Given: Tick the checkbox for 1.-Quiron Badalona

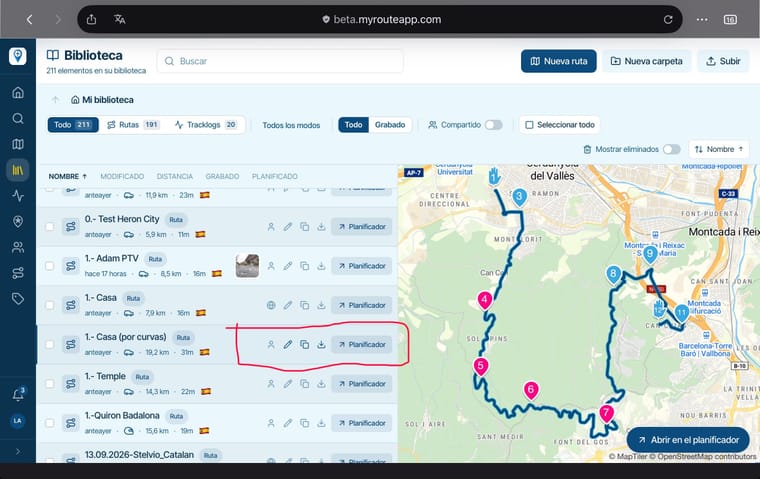Looking at the screenshot, I should [x=49, y=423].
